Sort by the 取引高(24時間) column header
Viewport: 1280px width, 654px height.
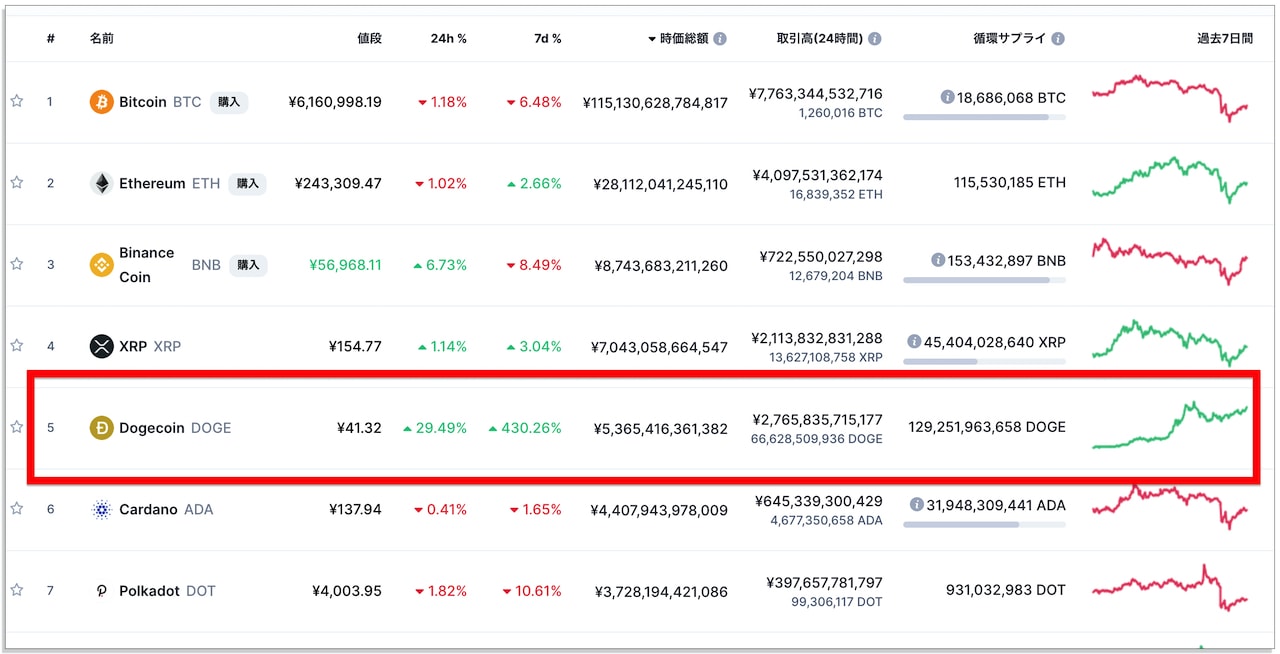820,39
